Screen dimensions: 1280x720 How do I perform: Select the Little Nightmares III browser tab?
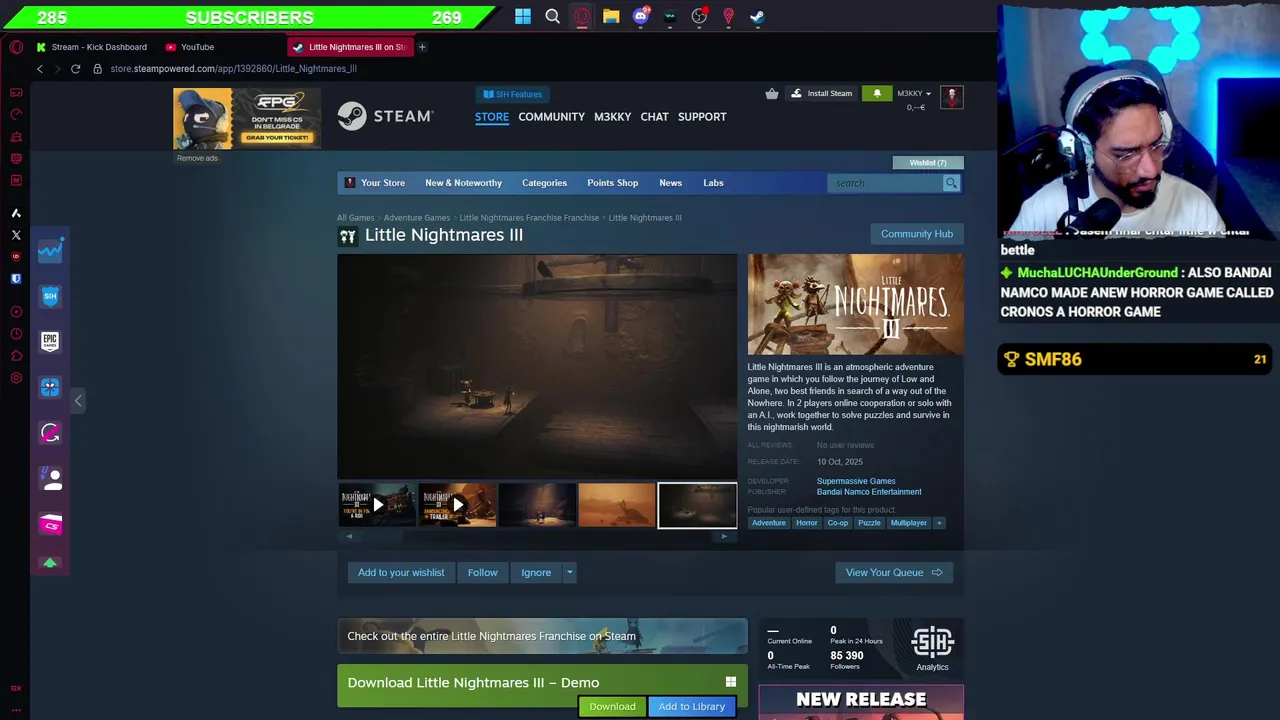point(350,47)
